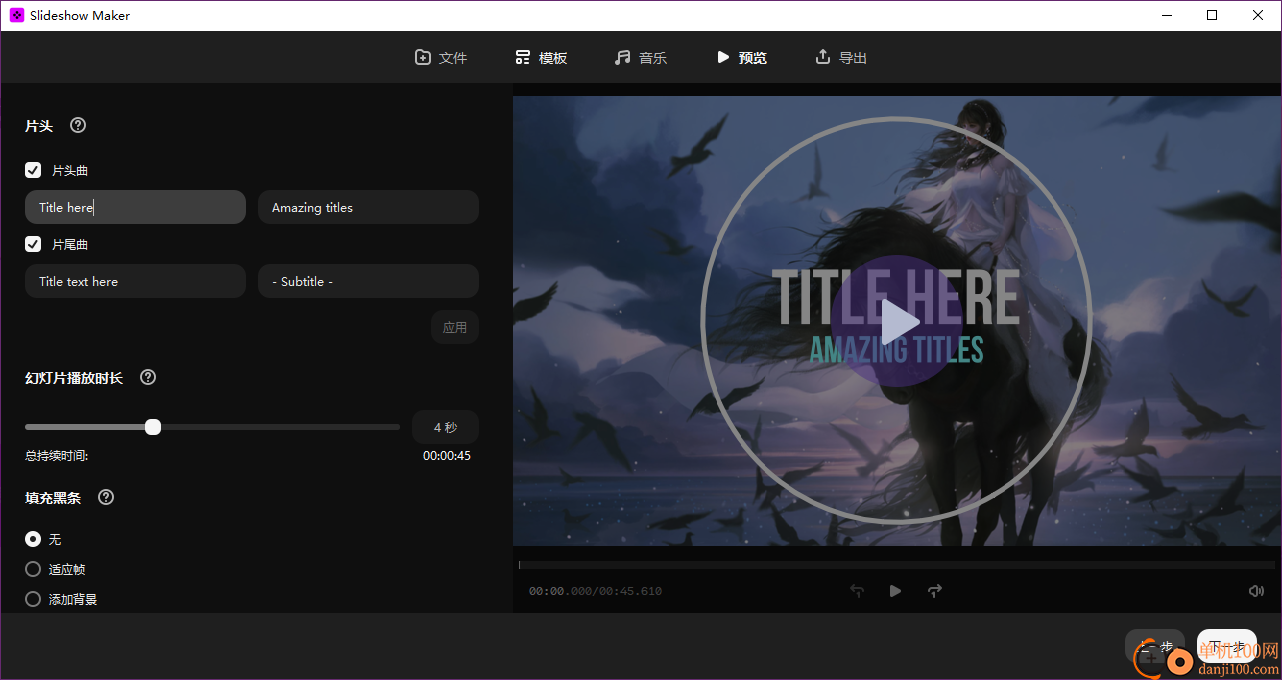Click the help icon next to 填充黑条

click(x=106, y=497)
